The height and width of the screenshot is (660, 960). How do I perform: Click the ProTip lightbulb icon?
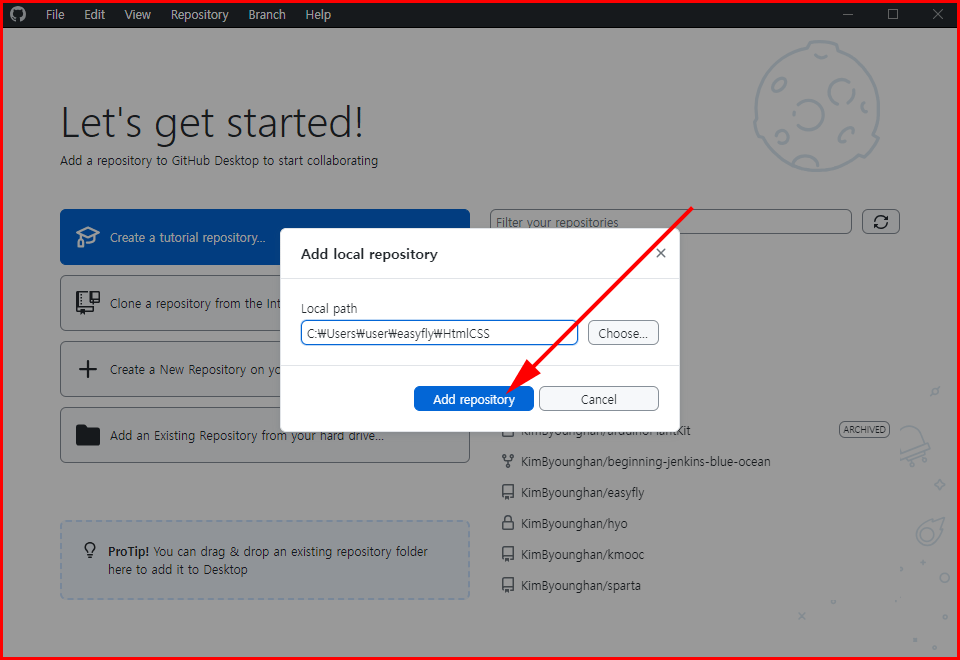click(90, 550)
